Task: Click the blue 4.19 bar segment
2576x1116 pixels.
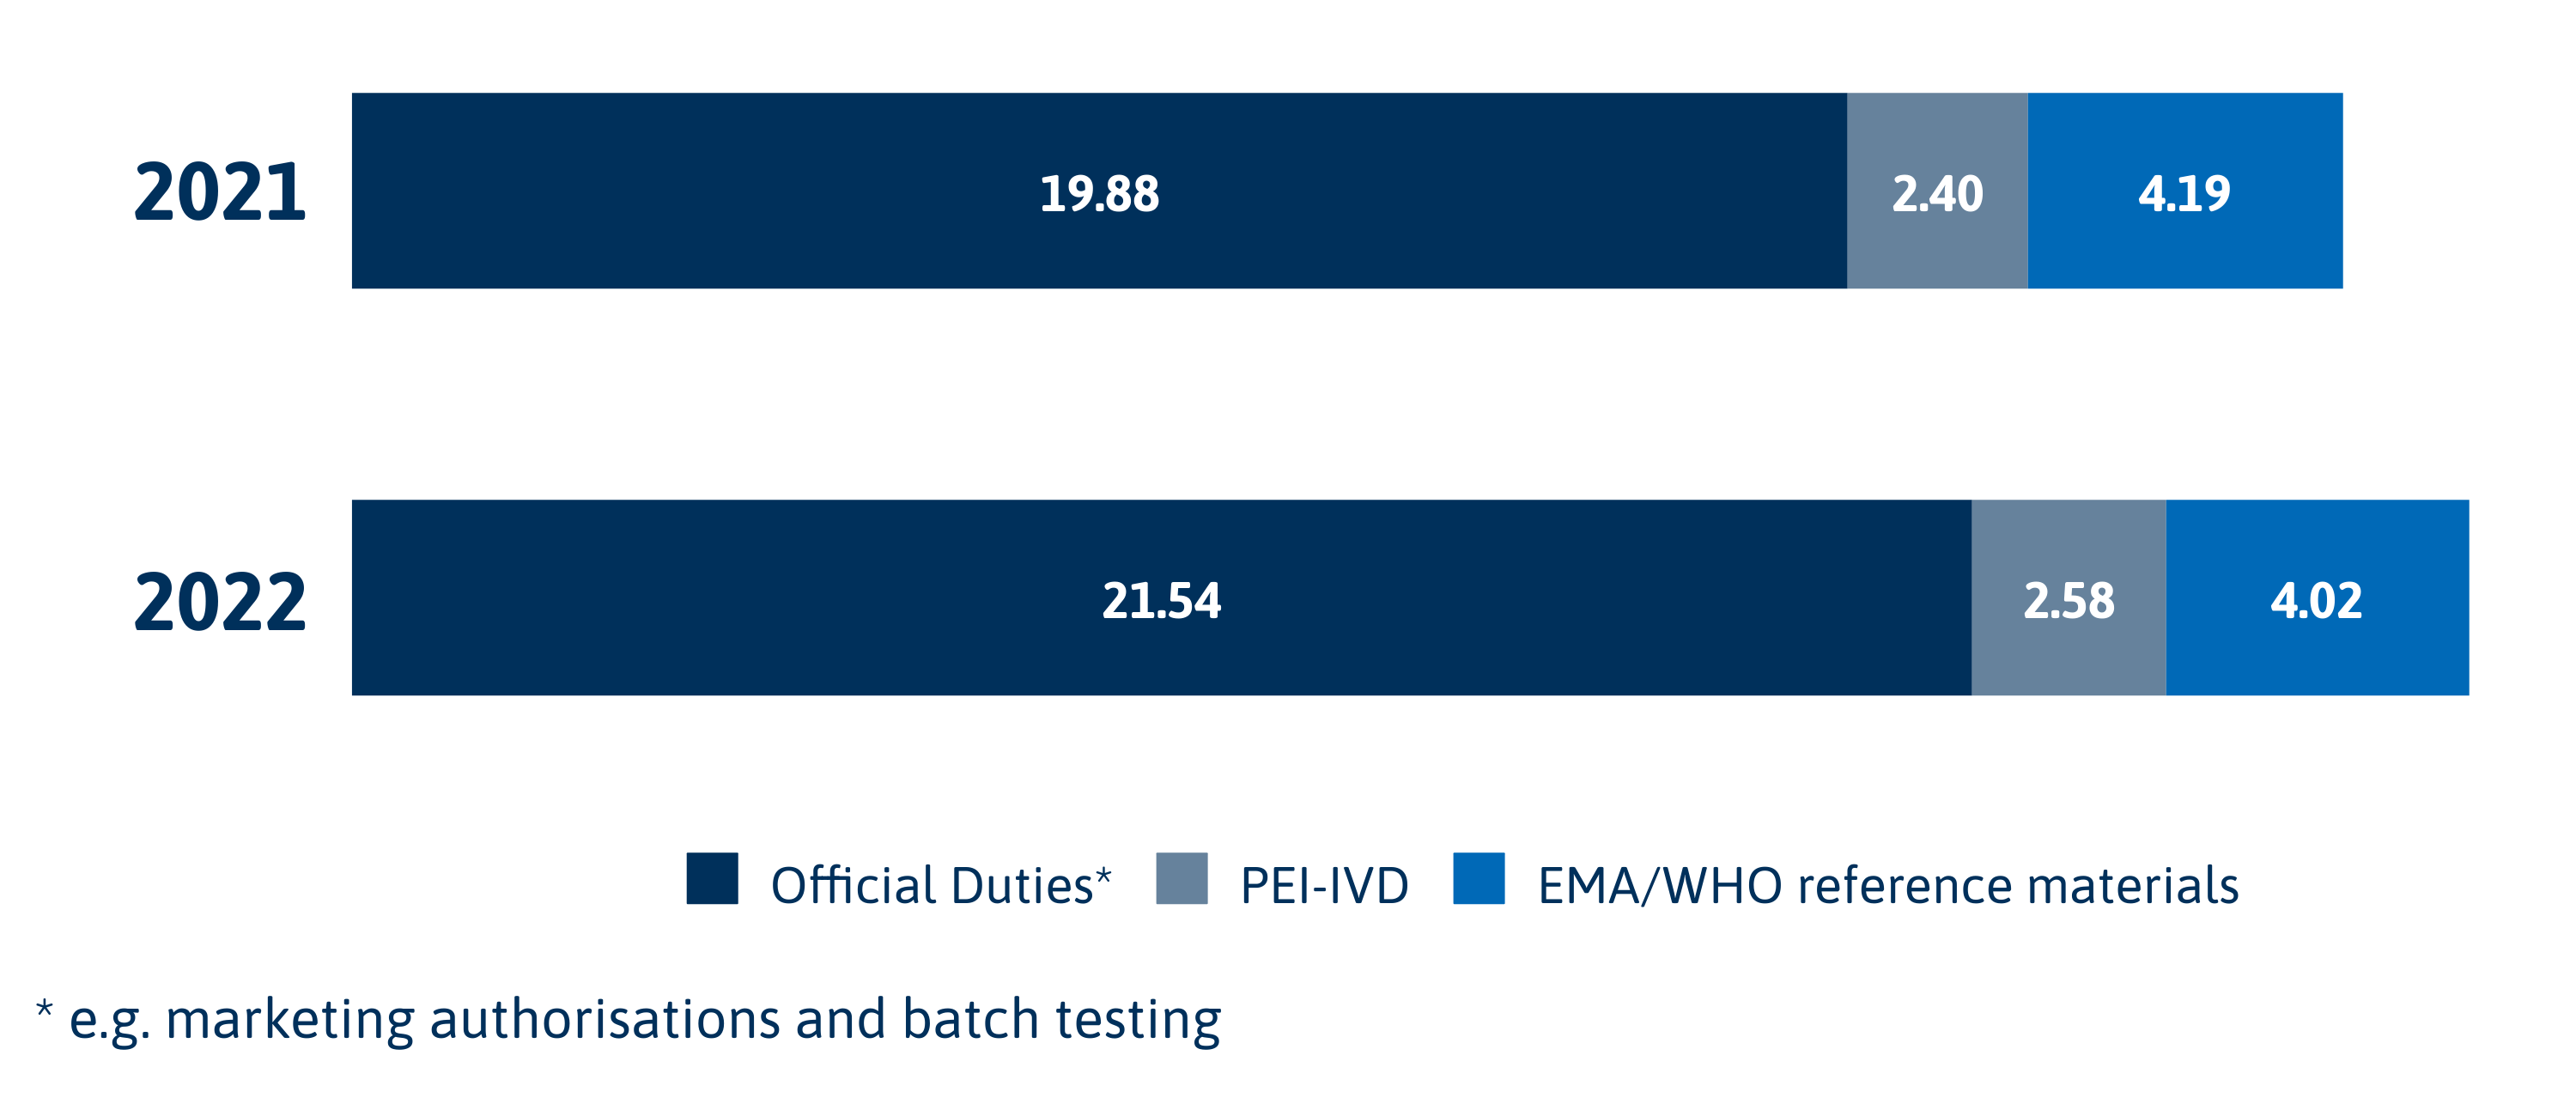Action: (2184, 192)
